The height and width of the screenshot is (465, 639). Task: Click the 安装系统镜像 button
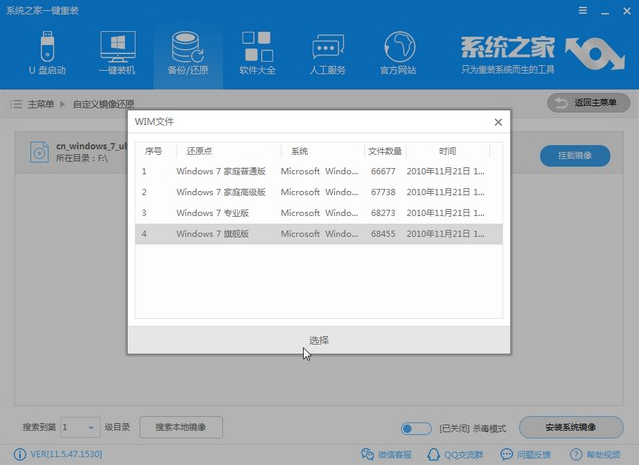571,427
